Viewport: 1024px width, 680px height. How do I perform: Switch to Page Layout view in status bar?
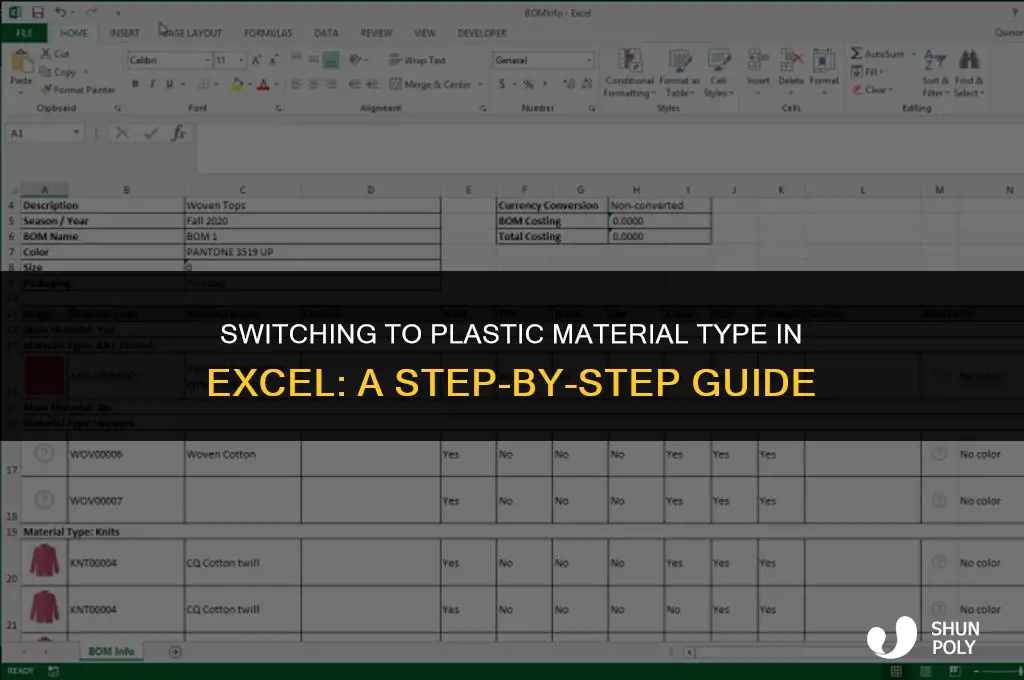[925, 671]
